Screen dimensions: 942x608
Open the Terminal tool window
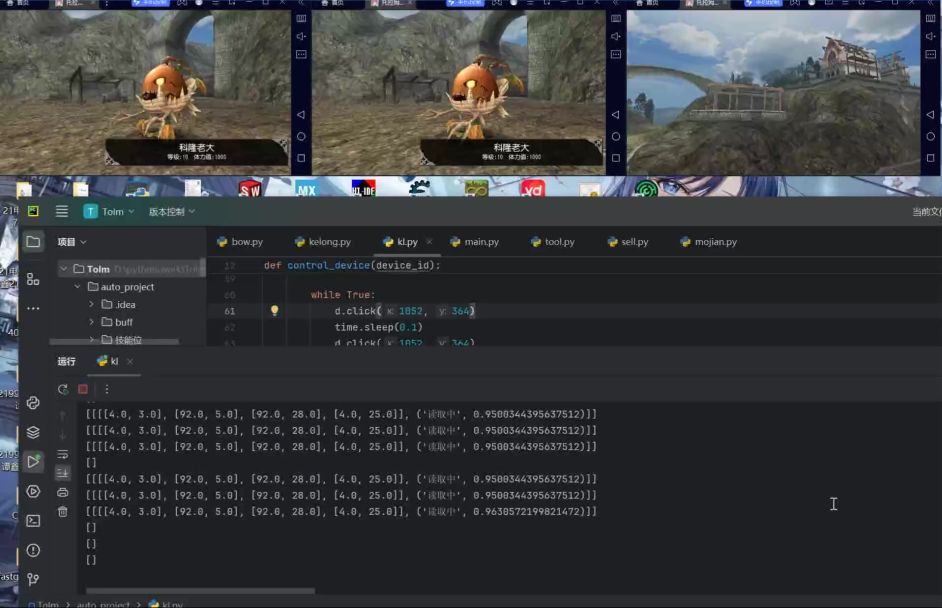pos(33,520)
